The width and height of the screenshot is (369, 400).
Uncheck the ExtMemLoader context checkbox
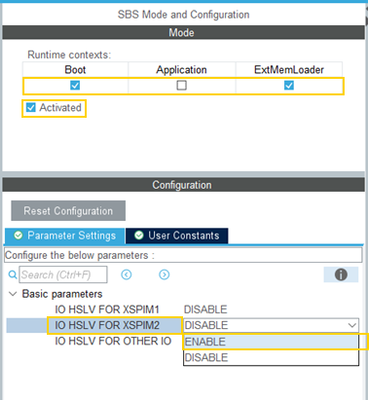pyautogui.click(x=289, y=85)
